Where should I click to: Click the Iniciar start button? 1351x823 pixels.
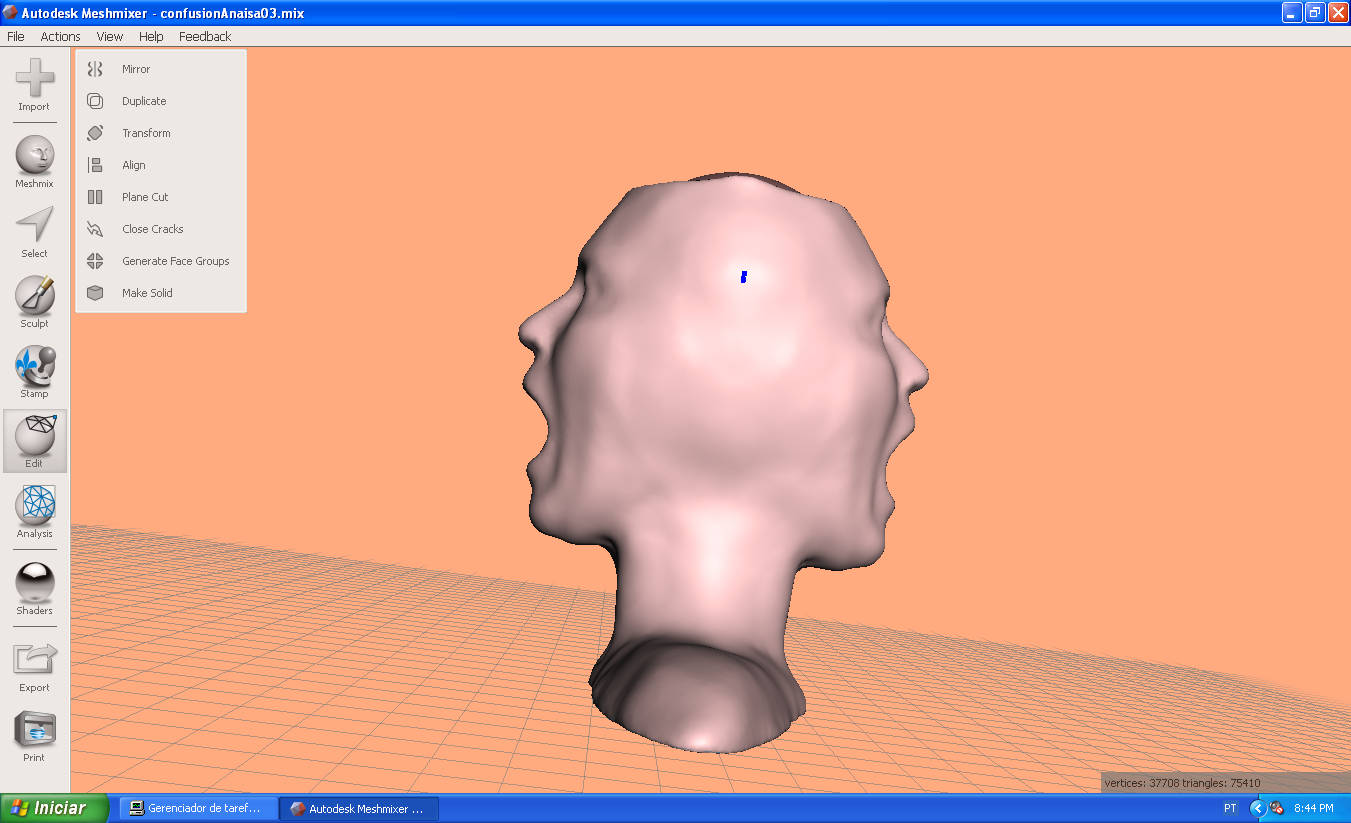click(55, 808)
